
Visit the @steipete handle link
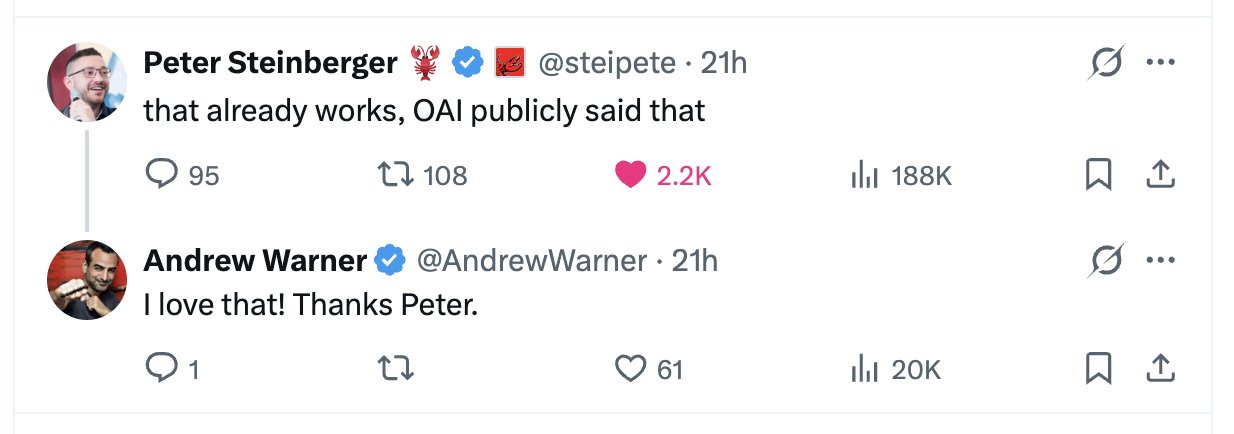607,63
